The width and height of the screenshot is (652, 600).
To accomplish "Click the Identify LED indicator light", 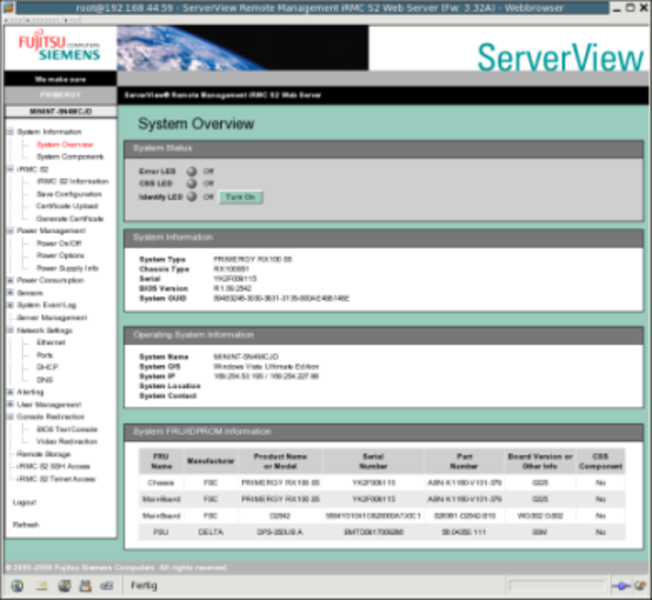I will click(192, 197).
